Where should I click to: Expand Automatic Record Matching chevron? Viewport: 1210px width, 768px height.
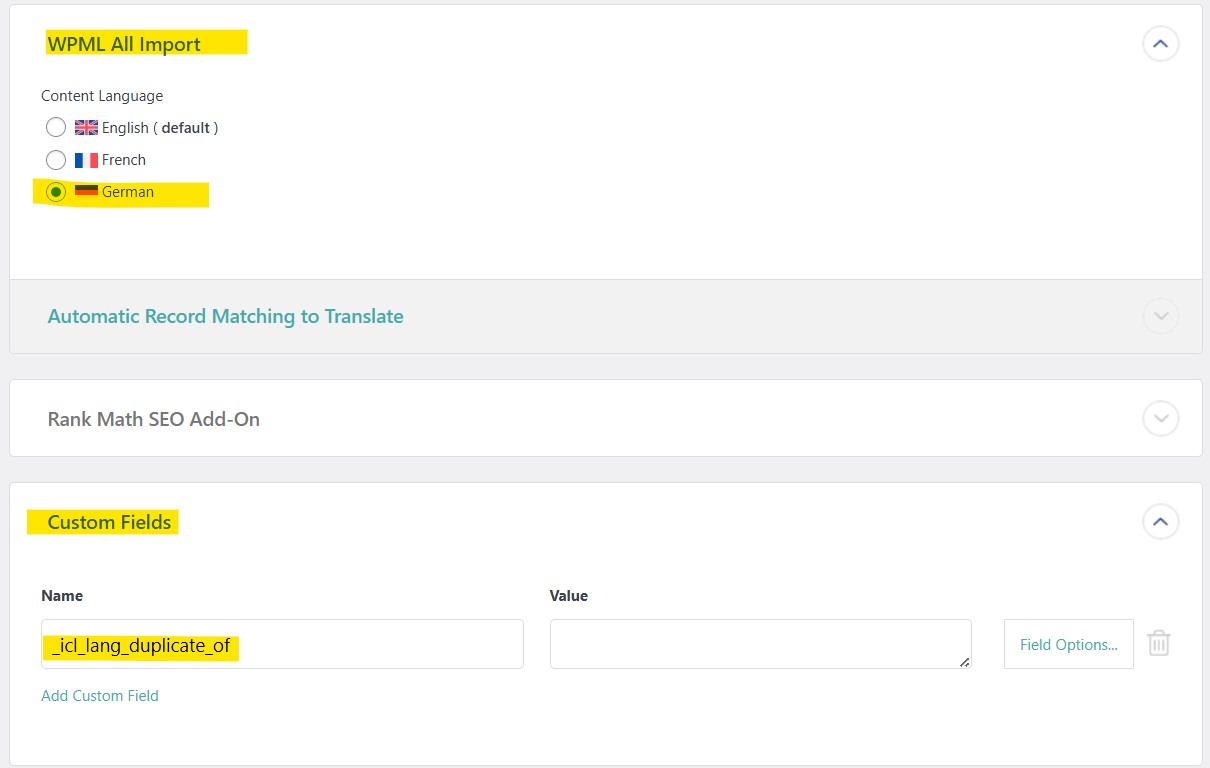(x=1160, y=316)
